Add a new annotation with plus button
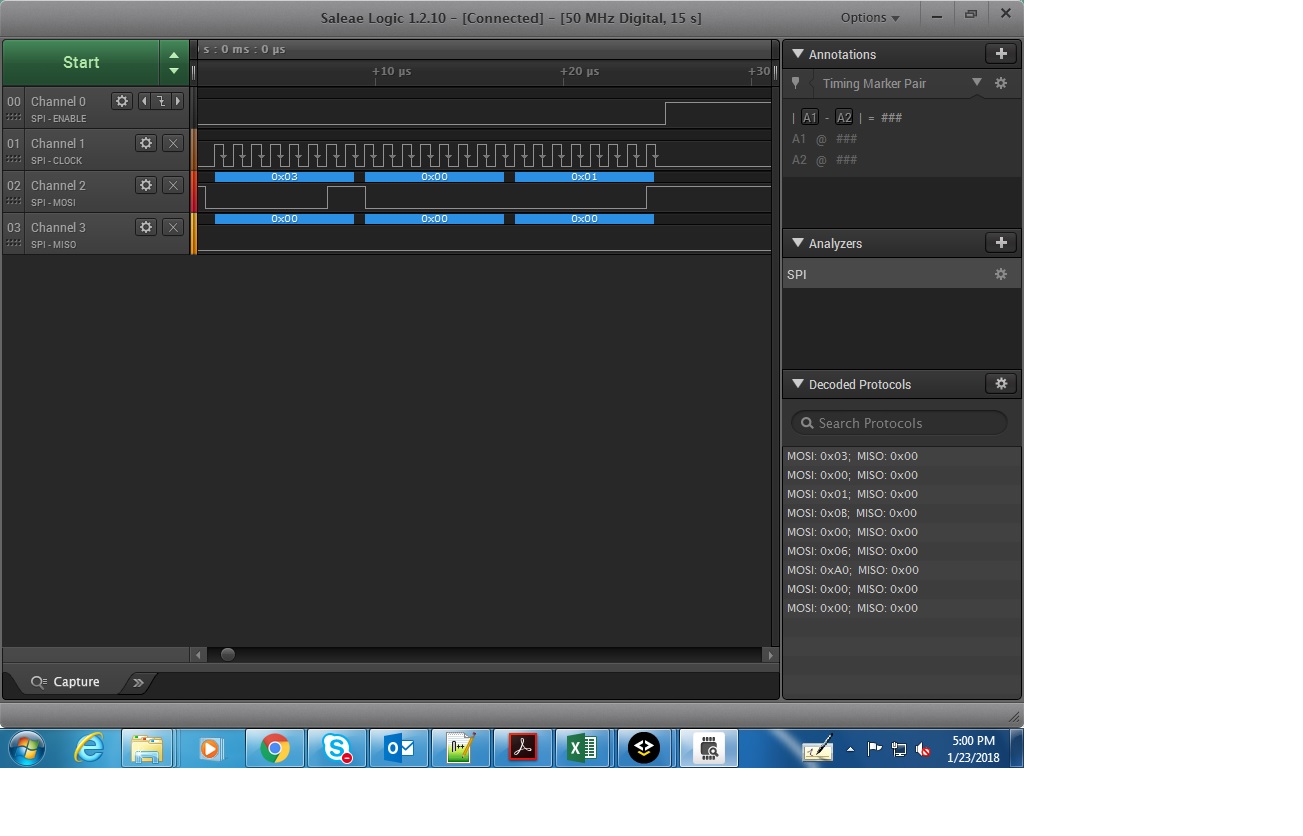Screen dimensions: 1303x836 (1001, 54)
